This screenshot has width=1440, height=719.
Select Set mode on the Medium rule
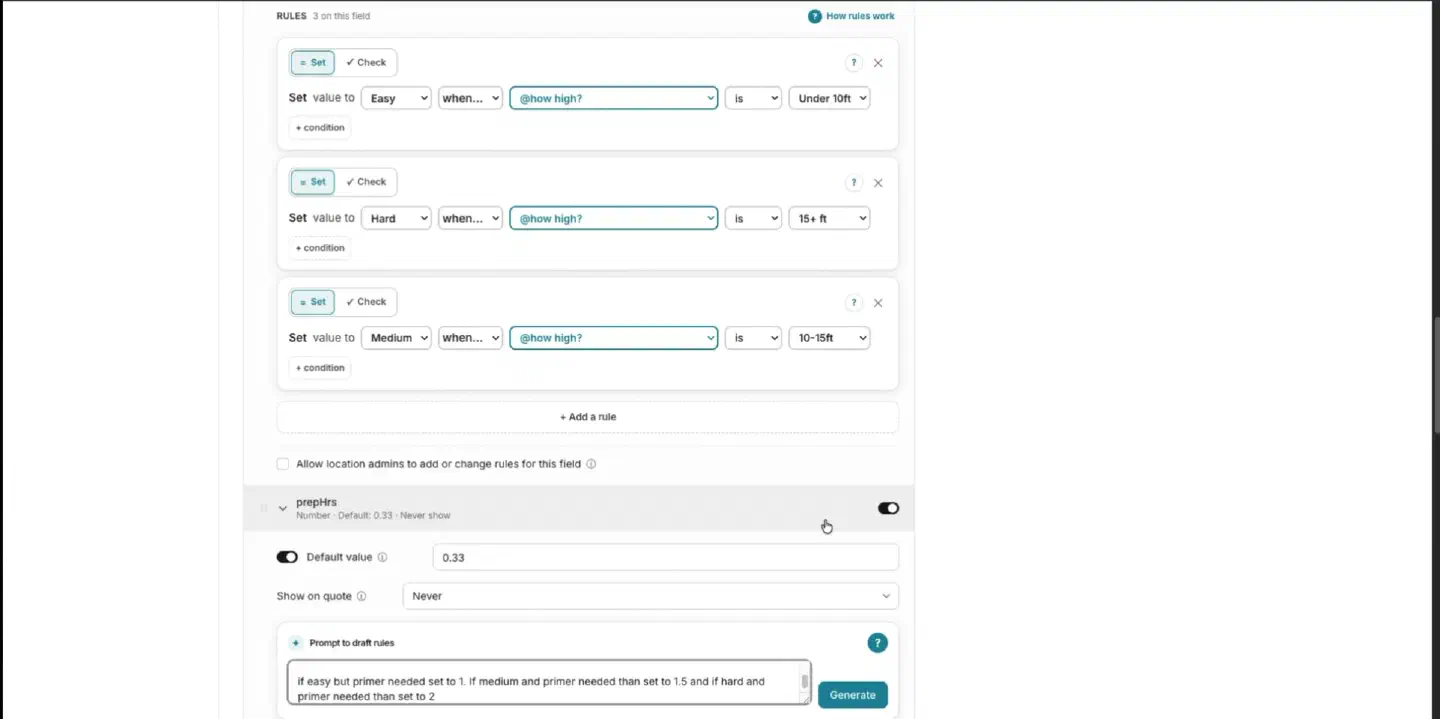coord(313,302)
